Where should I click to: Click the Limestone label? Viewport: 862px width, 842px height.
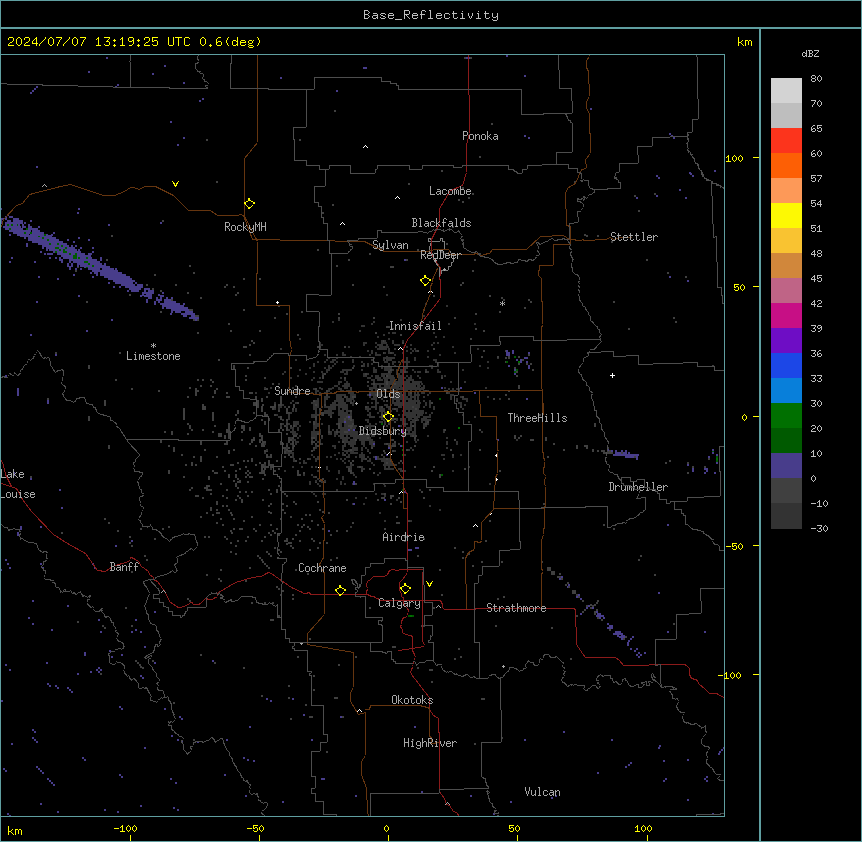pyautogui.click(x=153, y=356)
